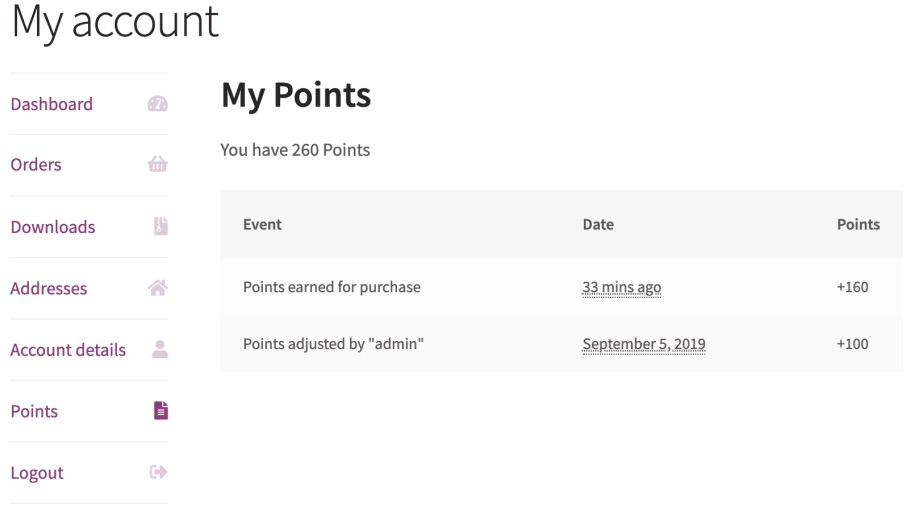The height and width of the screenshot is (514, 908).
Task: Click the Orders basket icon
Action: [157, 165]
